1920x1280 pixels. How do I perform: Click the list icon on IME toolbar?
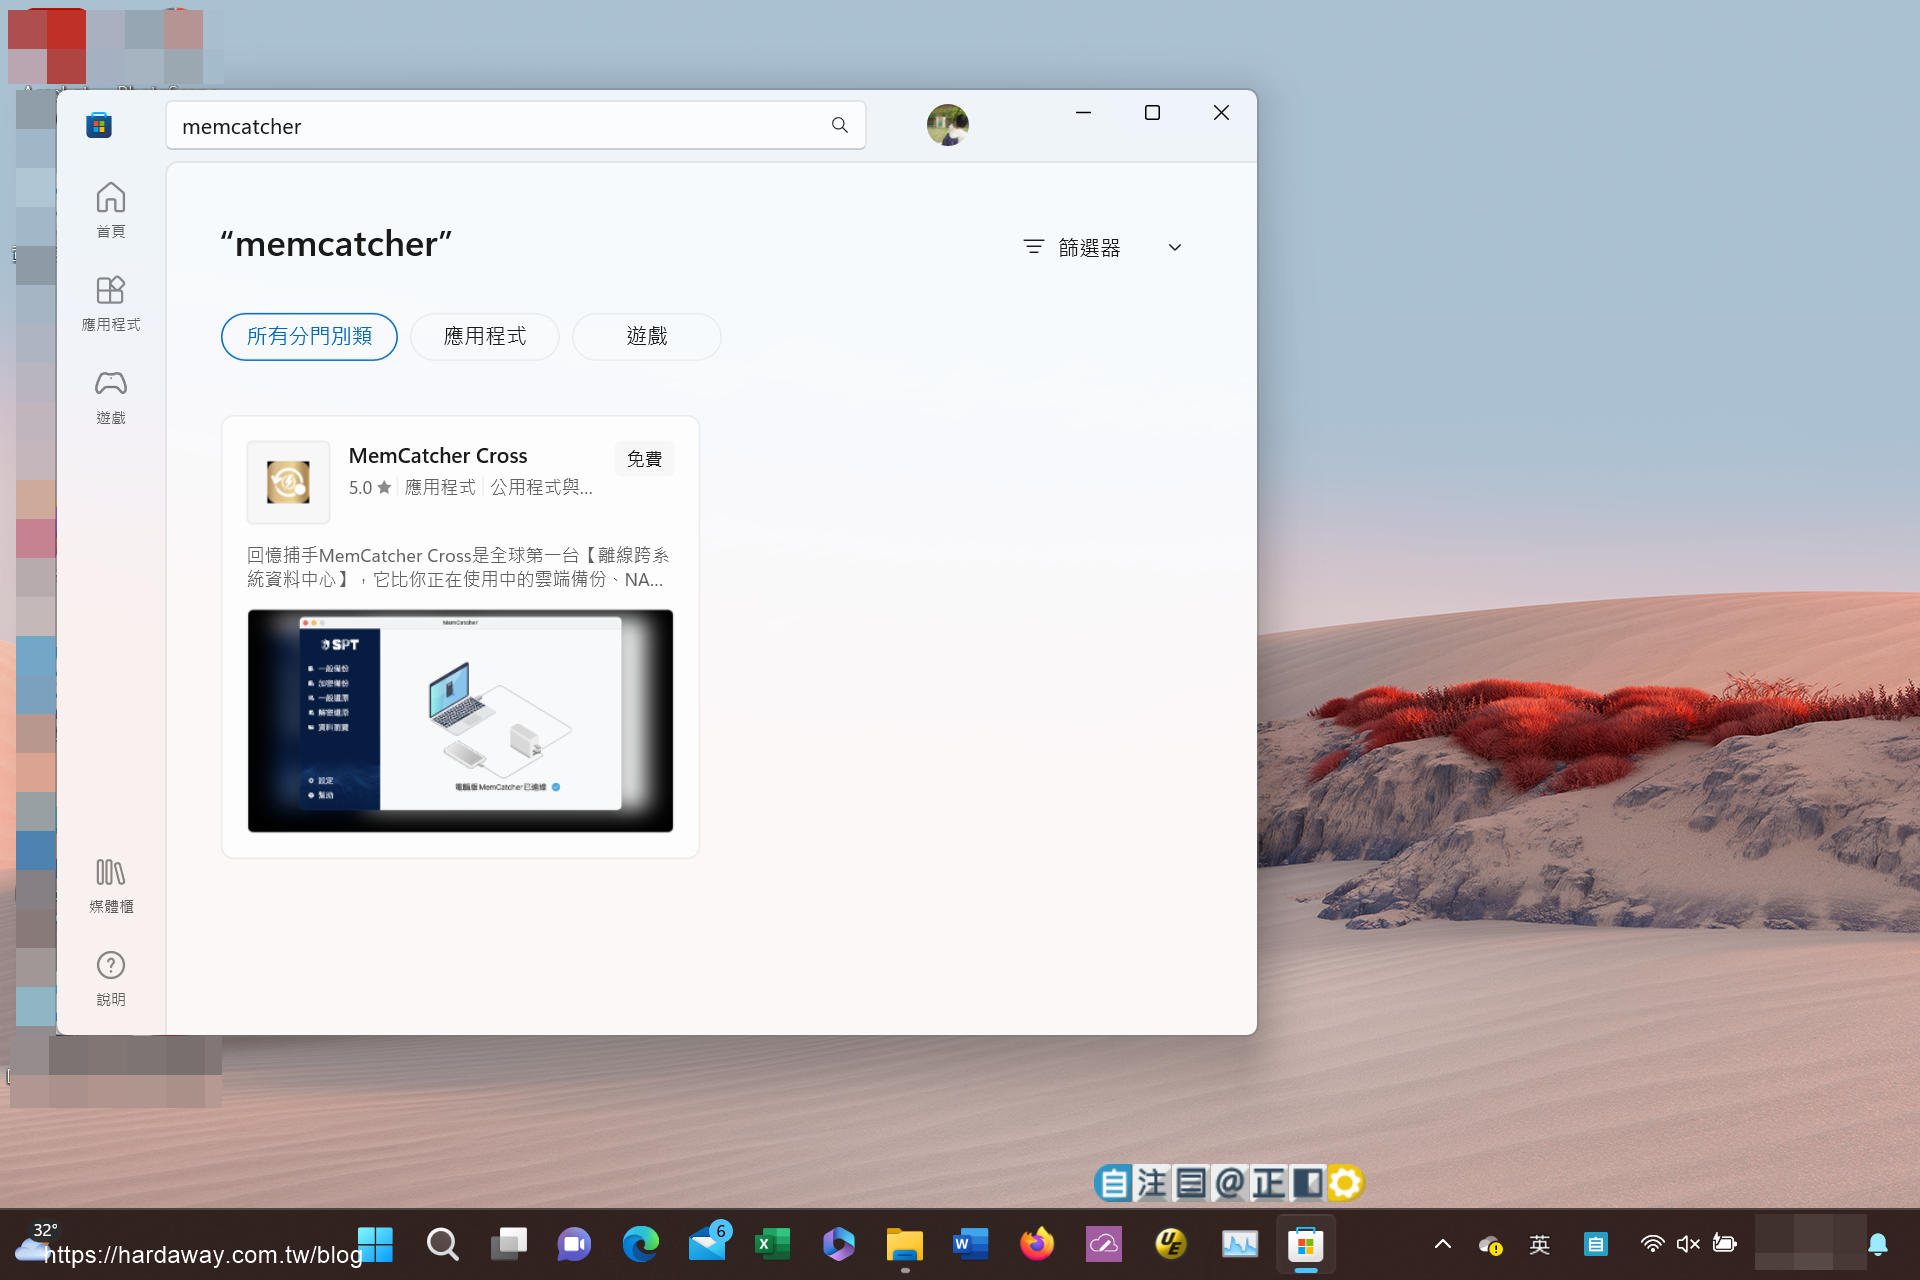tap(1190, 1183)
